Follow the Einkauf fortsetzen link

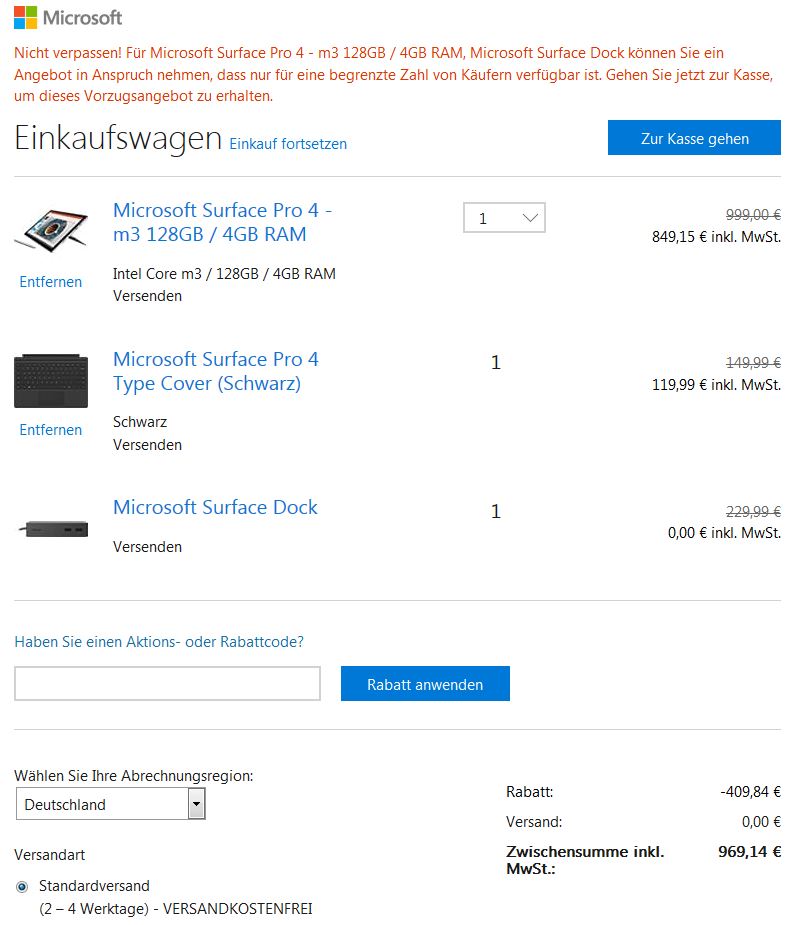[288, 144]
